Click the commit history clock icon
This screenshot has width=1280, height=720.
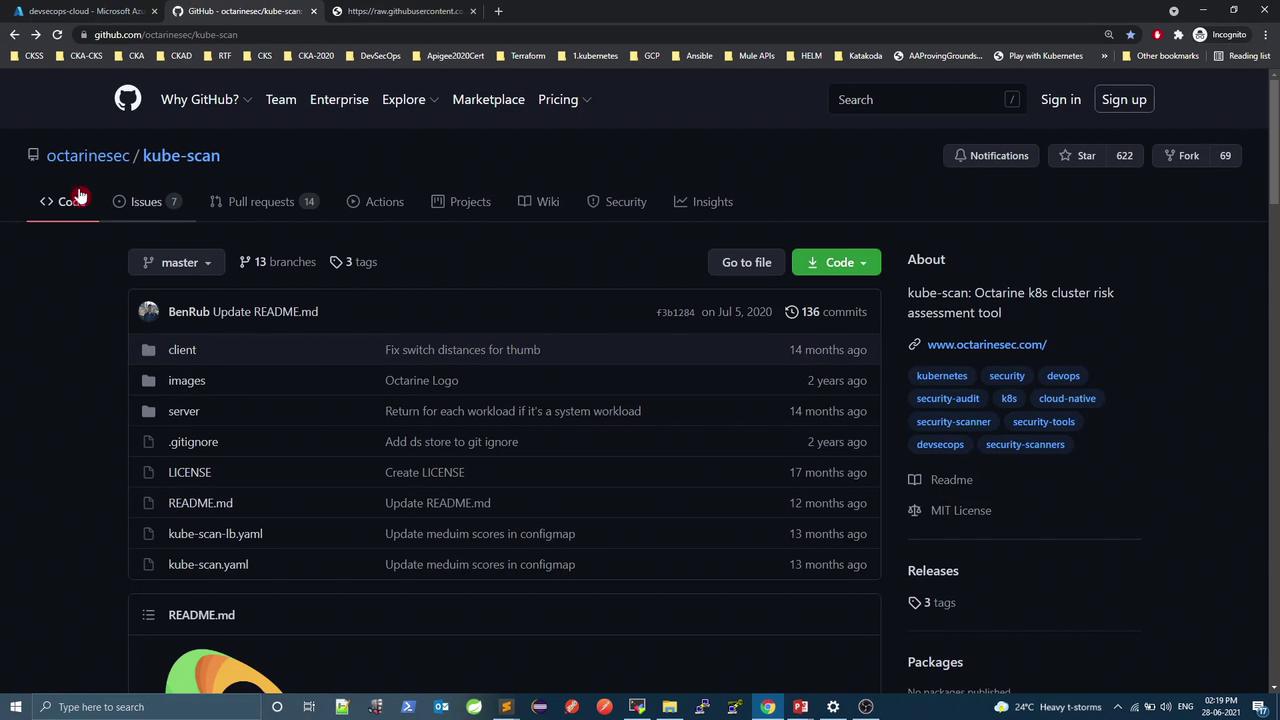point(791,312)
